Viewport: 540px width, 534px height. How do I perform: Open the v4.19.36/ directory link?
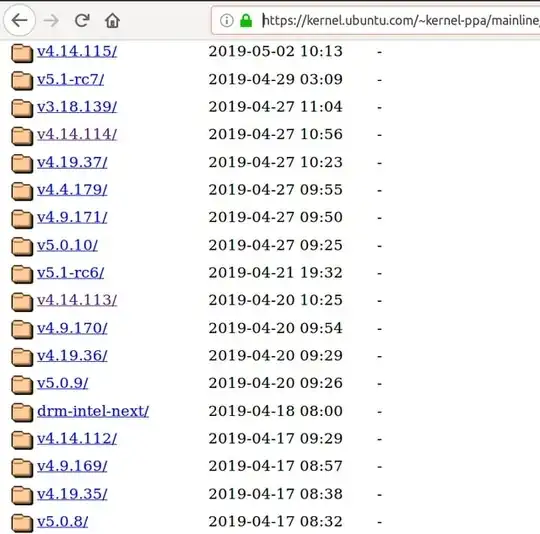pyautogui.click(x=72, y=356)
